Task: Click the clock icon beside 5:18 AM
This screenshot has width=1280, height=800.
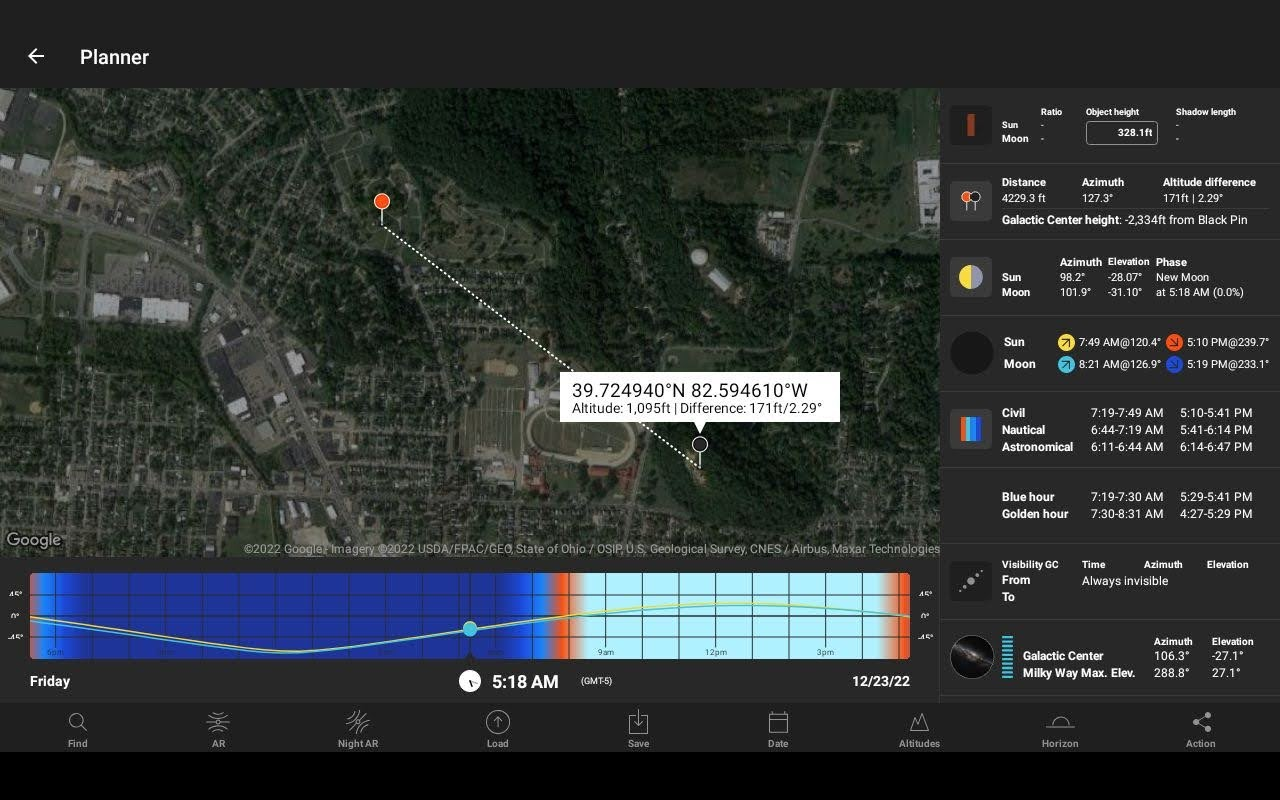Action: pos(470,681)
